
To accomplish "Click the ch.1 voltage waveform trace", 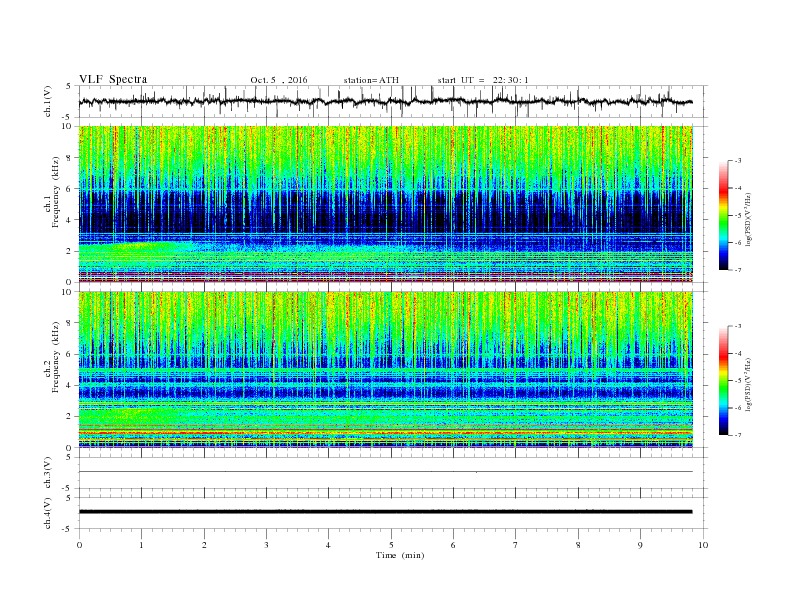I will pos(385,101).
